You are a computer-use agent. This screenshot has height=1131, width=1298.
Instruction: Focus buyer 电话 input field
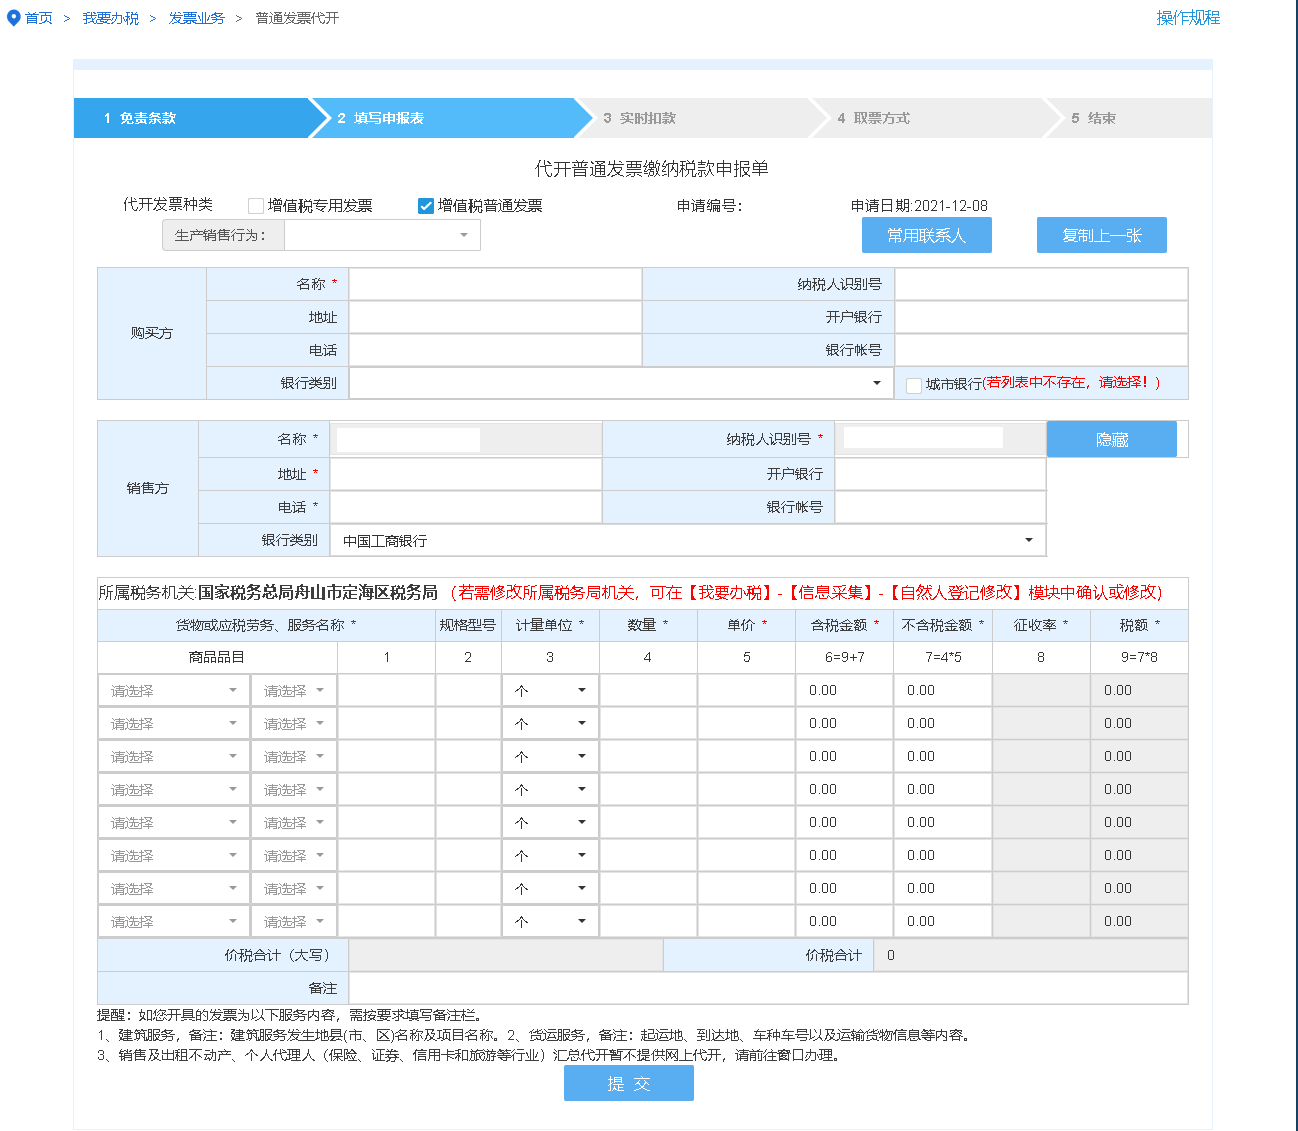(495, 350)
